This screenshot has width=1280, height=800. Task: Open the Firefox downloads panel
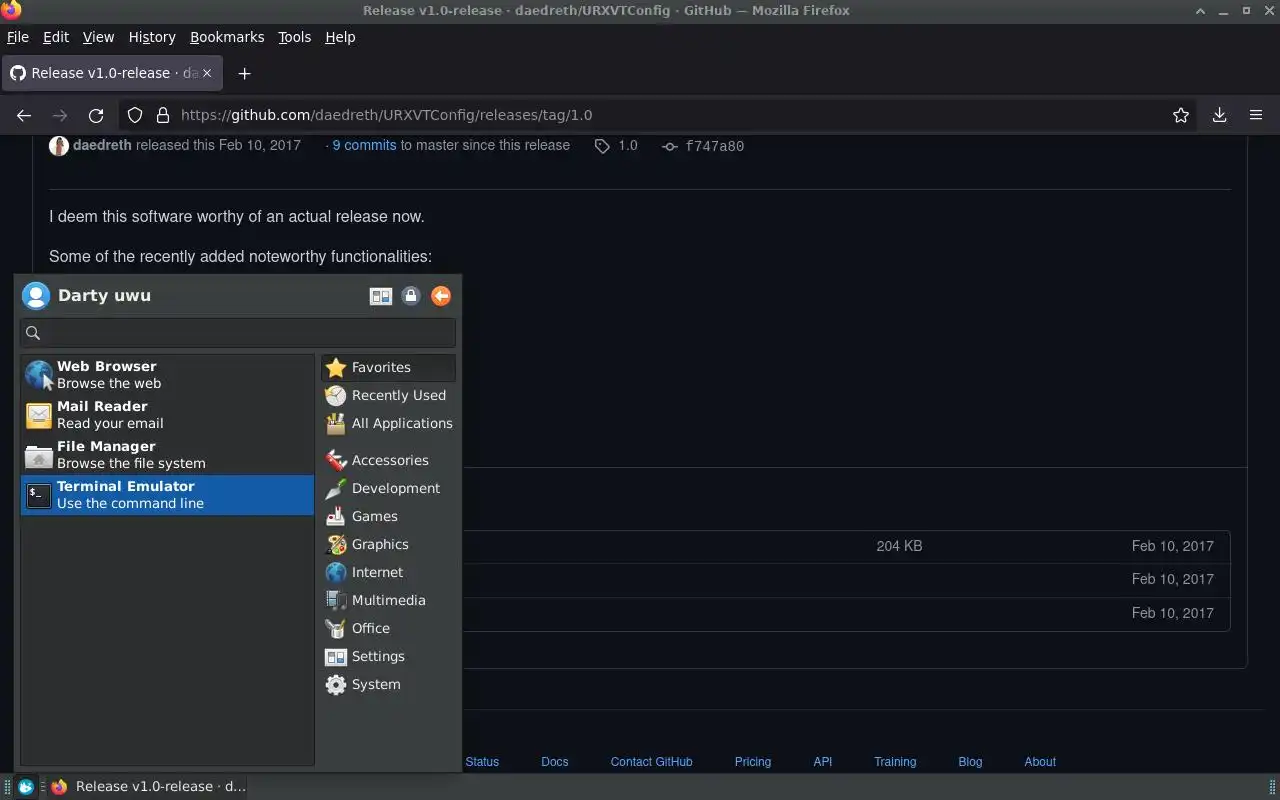1220,115
